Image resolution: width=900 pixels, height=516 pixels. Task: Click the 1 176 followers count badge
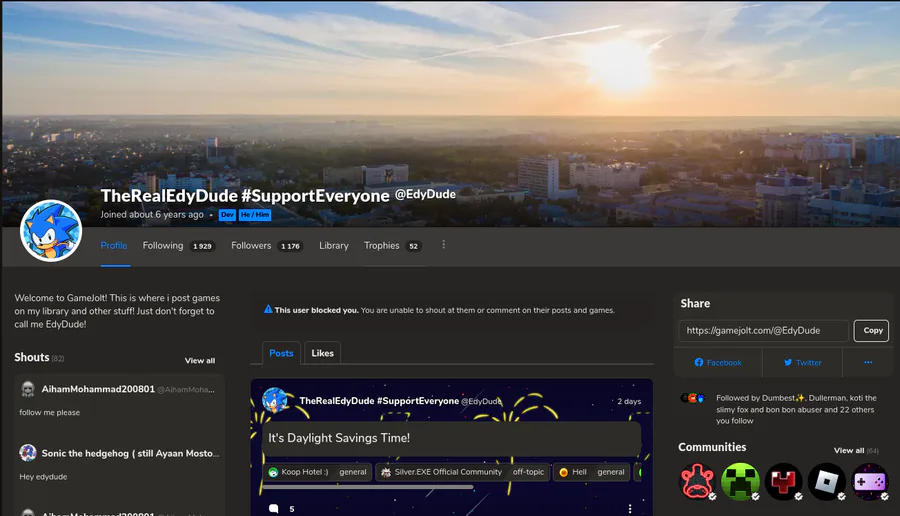tap(290, 246)
